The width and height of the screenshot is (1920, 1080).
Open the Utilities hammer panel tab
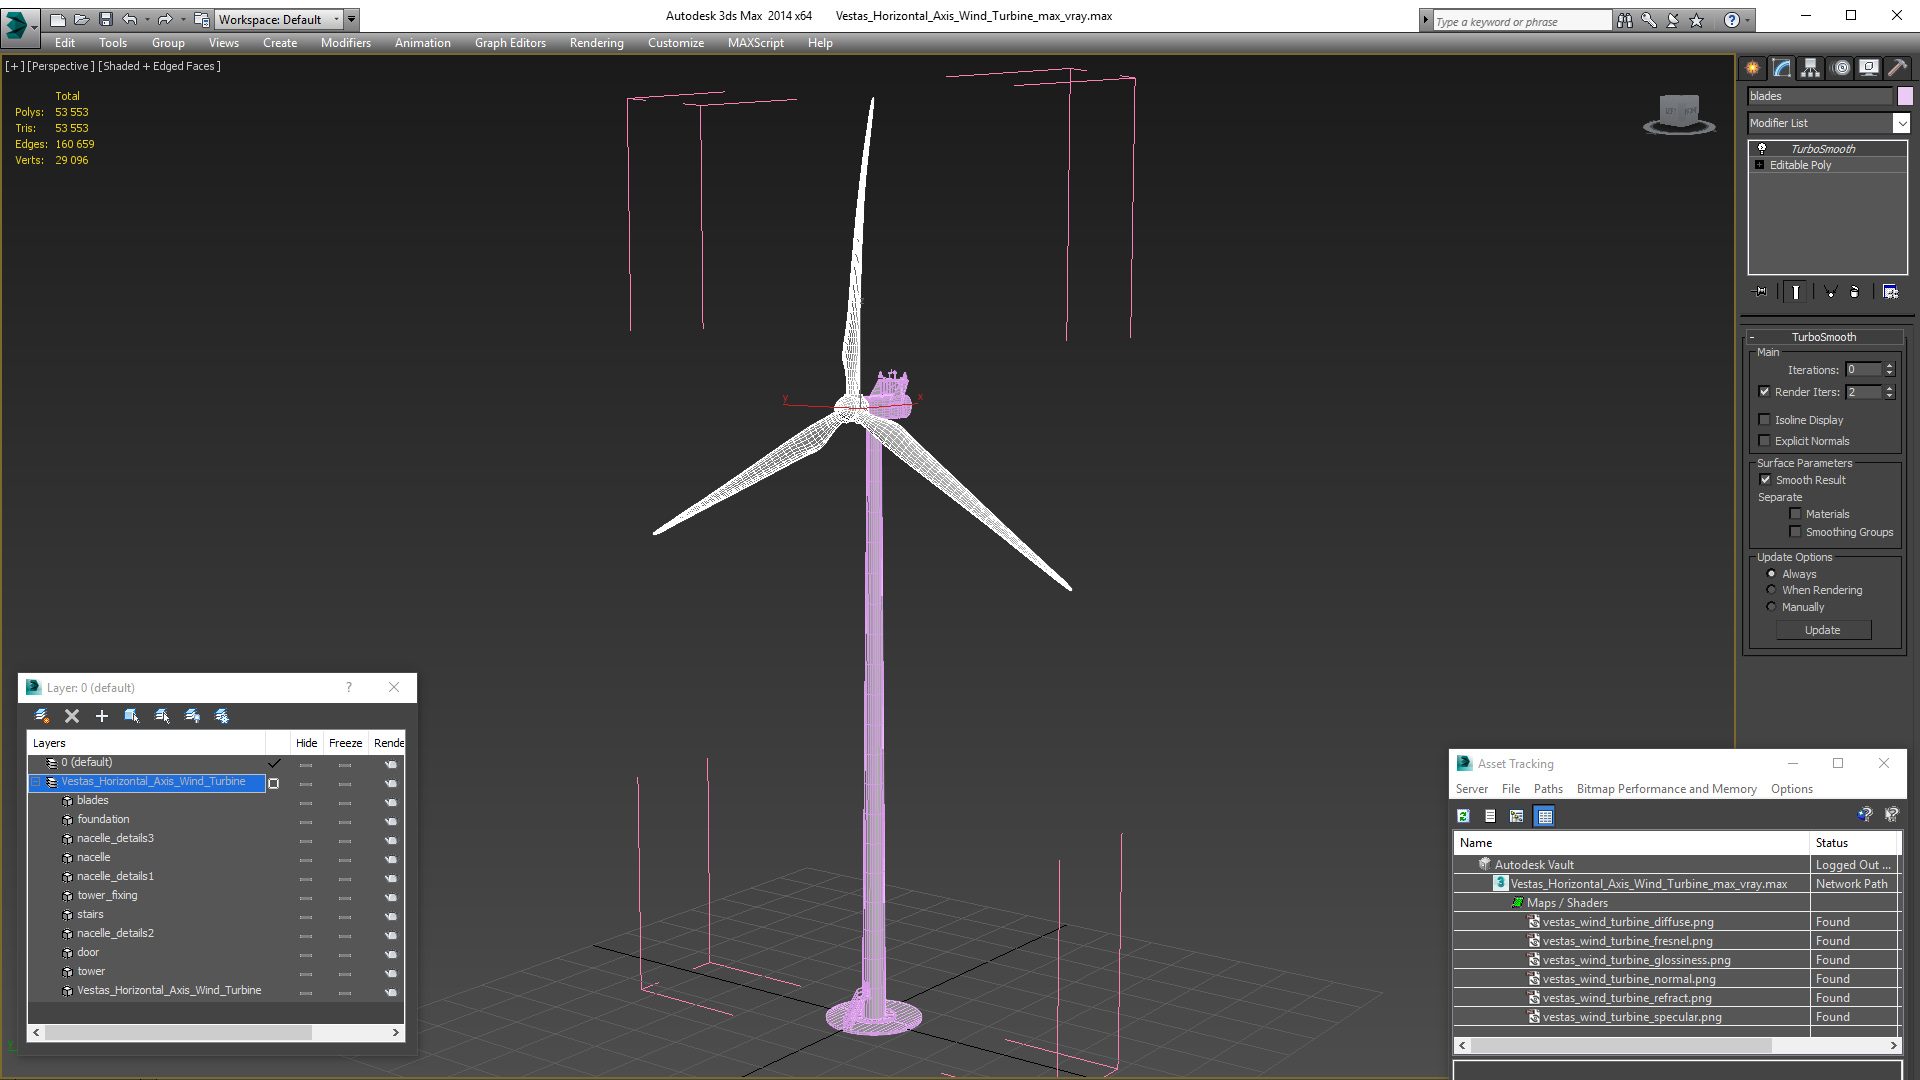[1897, 68]
